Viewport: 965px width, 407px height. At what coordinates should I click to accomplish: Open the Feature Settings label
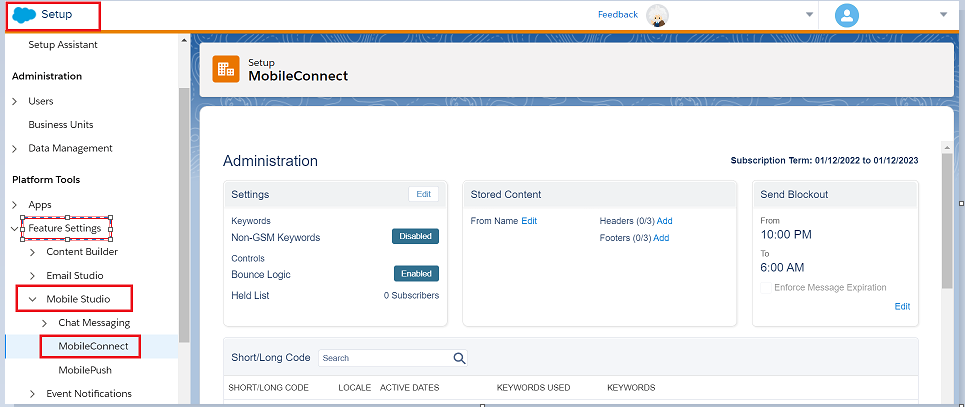pos(65,228)
